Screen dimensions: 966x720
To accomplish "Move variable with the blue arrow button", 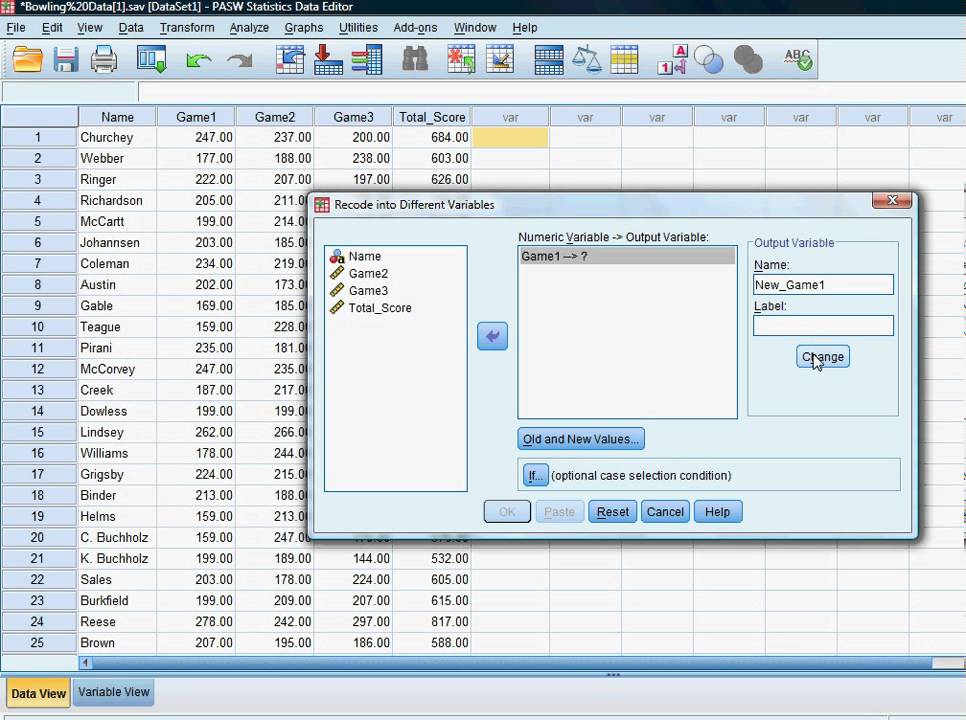I will pos(492,336).
